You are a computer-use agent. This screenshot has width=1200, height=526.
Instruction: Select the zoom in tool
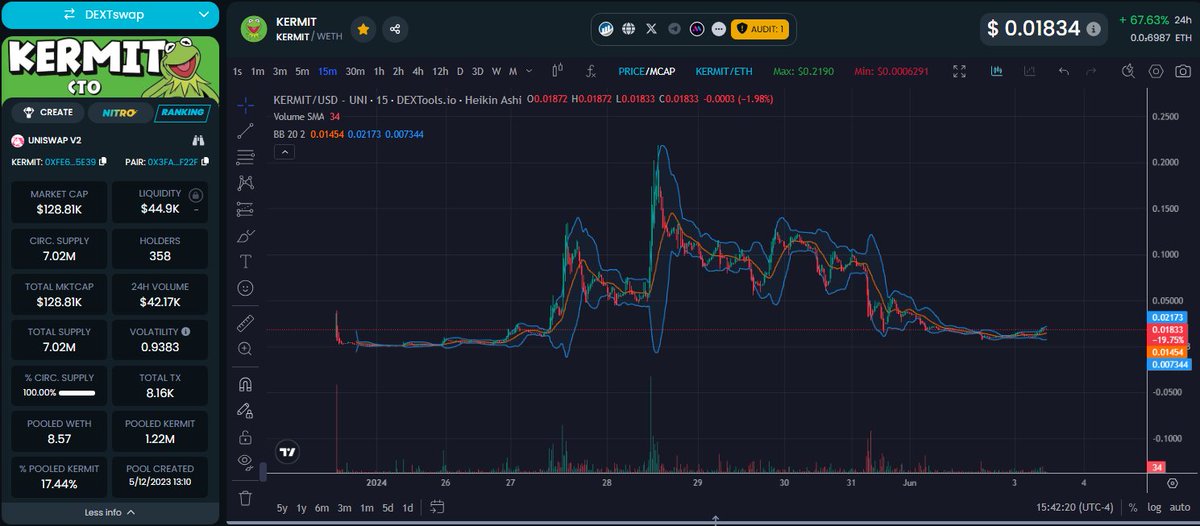[245, 349]
